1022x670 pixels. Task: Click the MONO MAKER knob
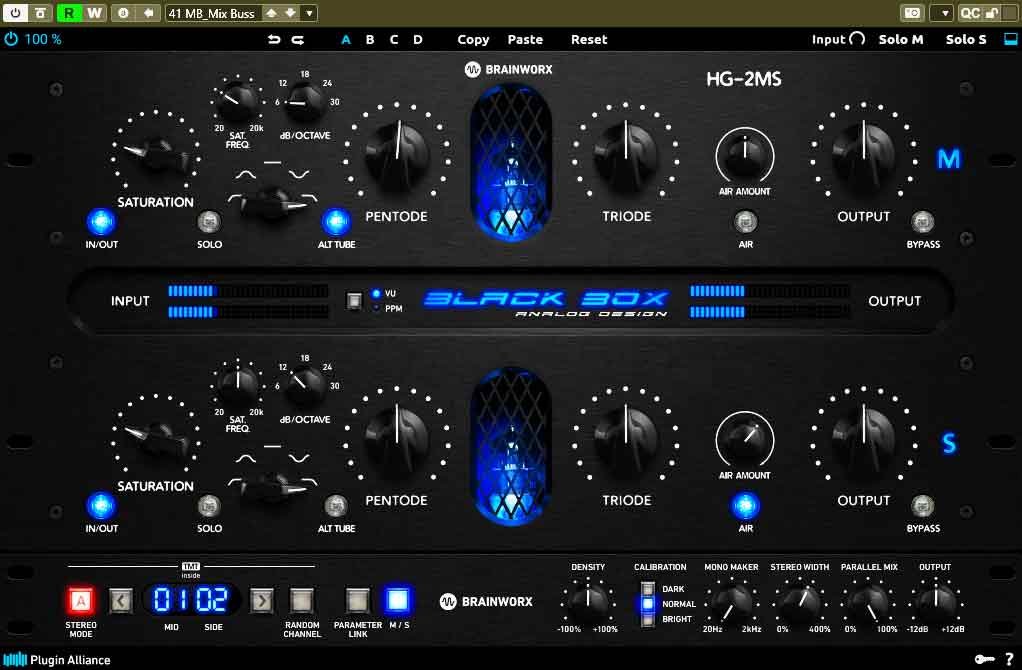coord(731,601)
